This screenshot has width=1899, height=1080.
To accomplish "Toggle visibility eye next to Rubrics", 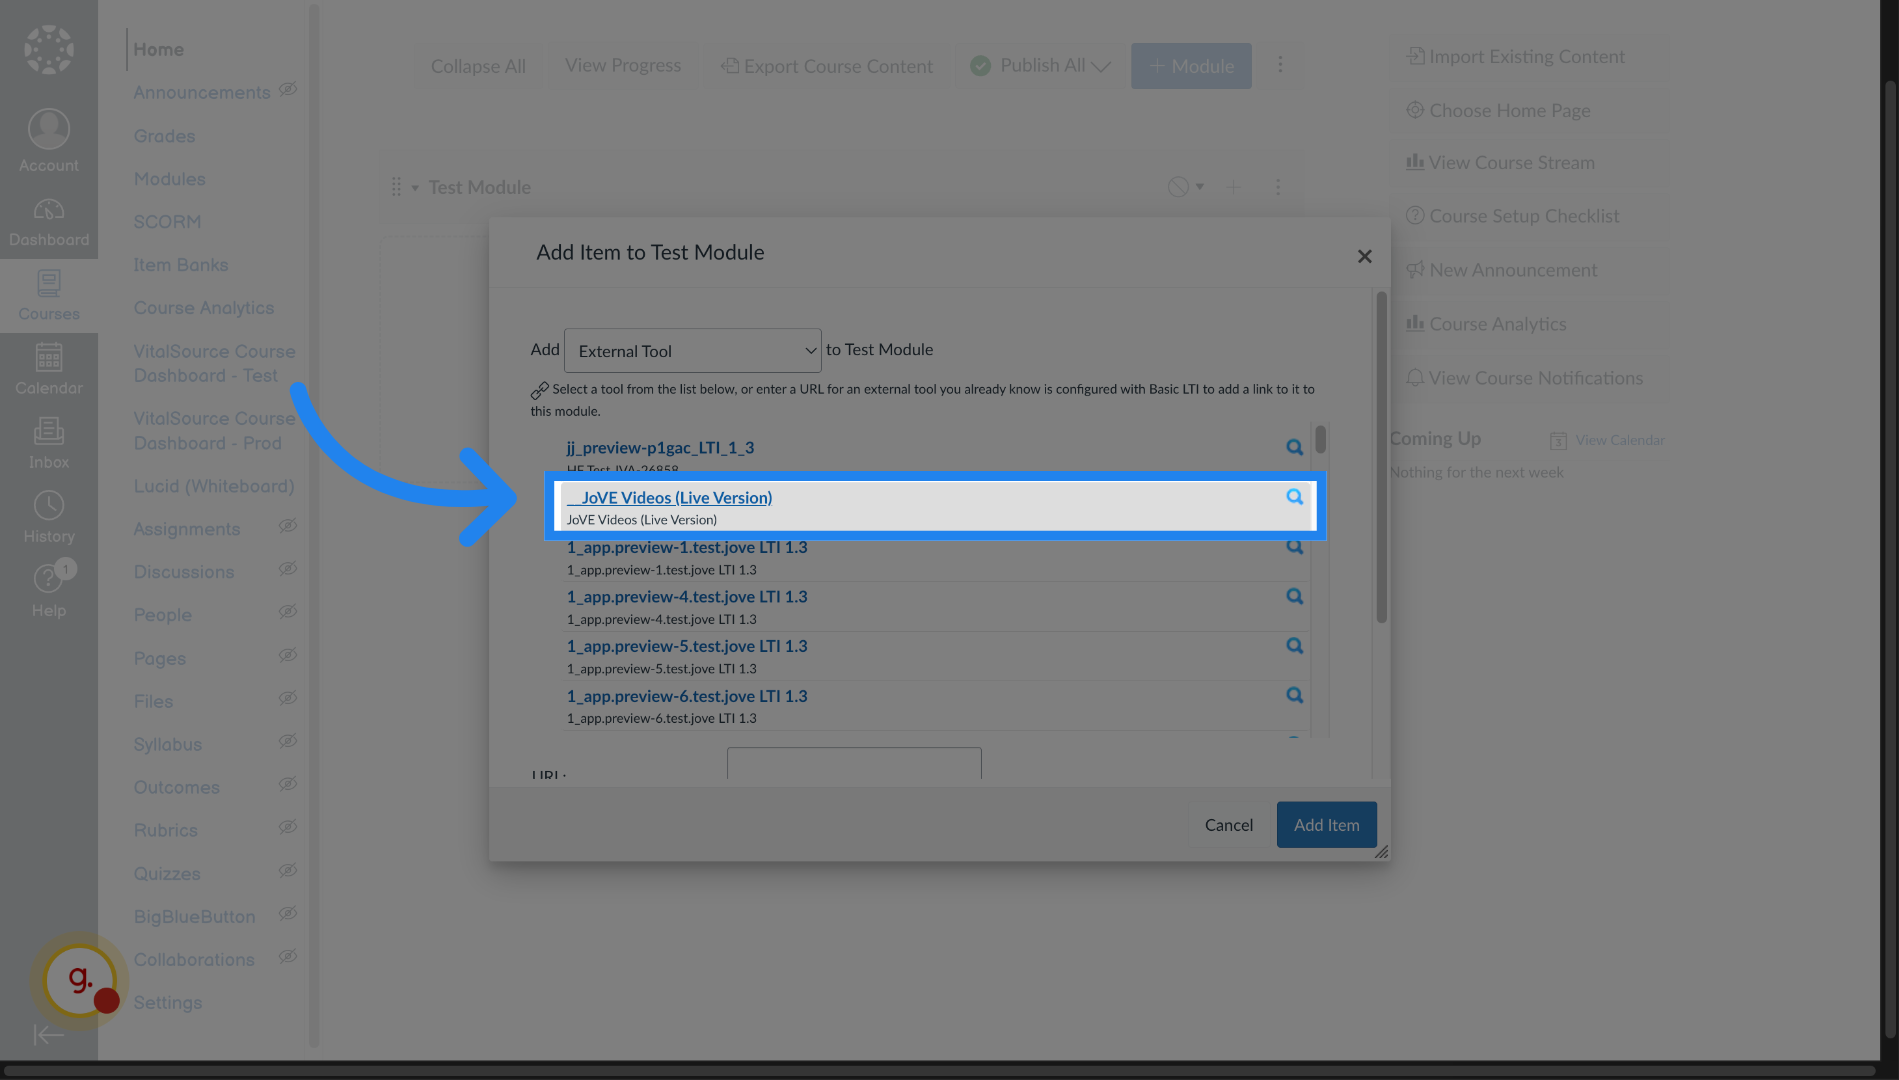I will point(288,827).
